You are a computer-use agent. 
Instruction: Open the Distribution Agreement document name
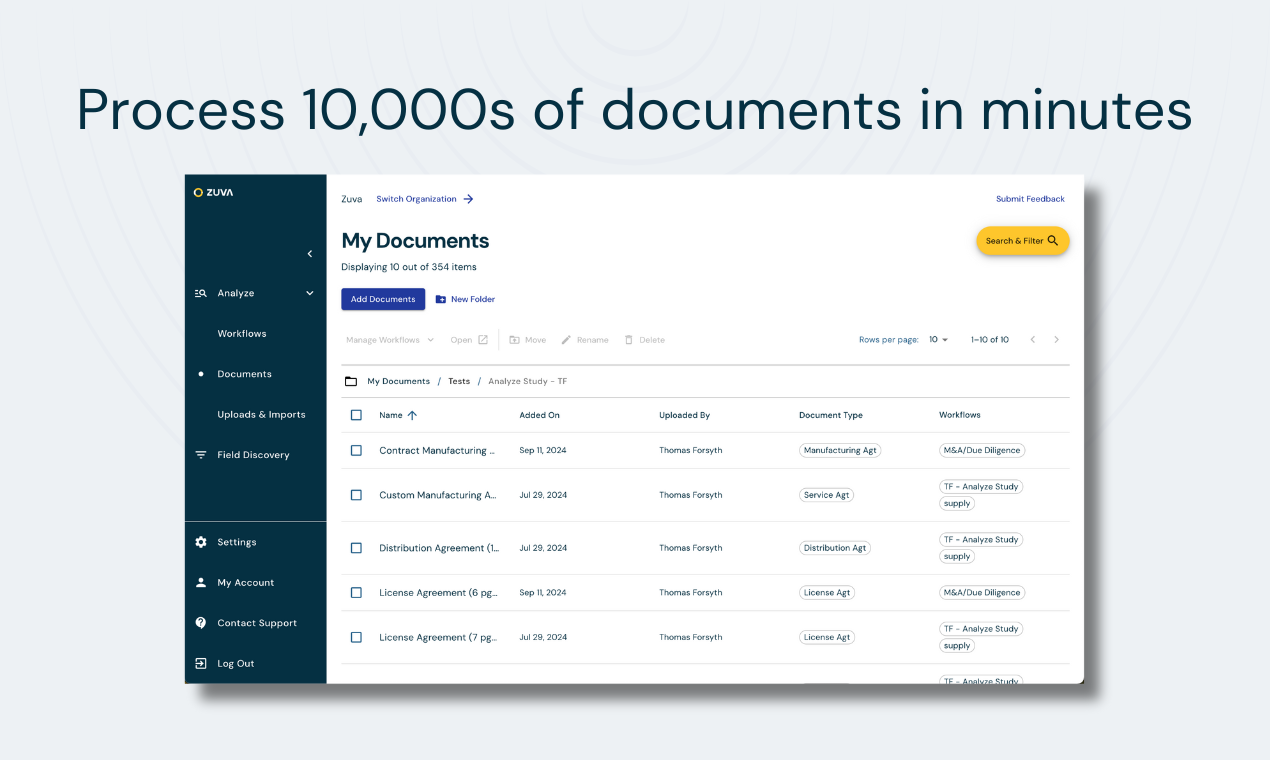(439, 548)
